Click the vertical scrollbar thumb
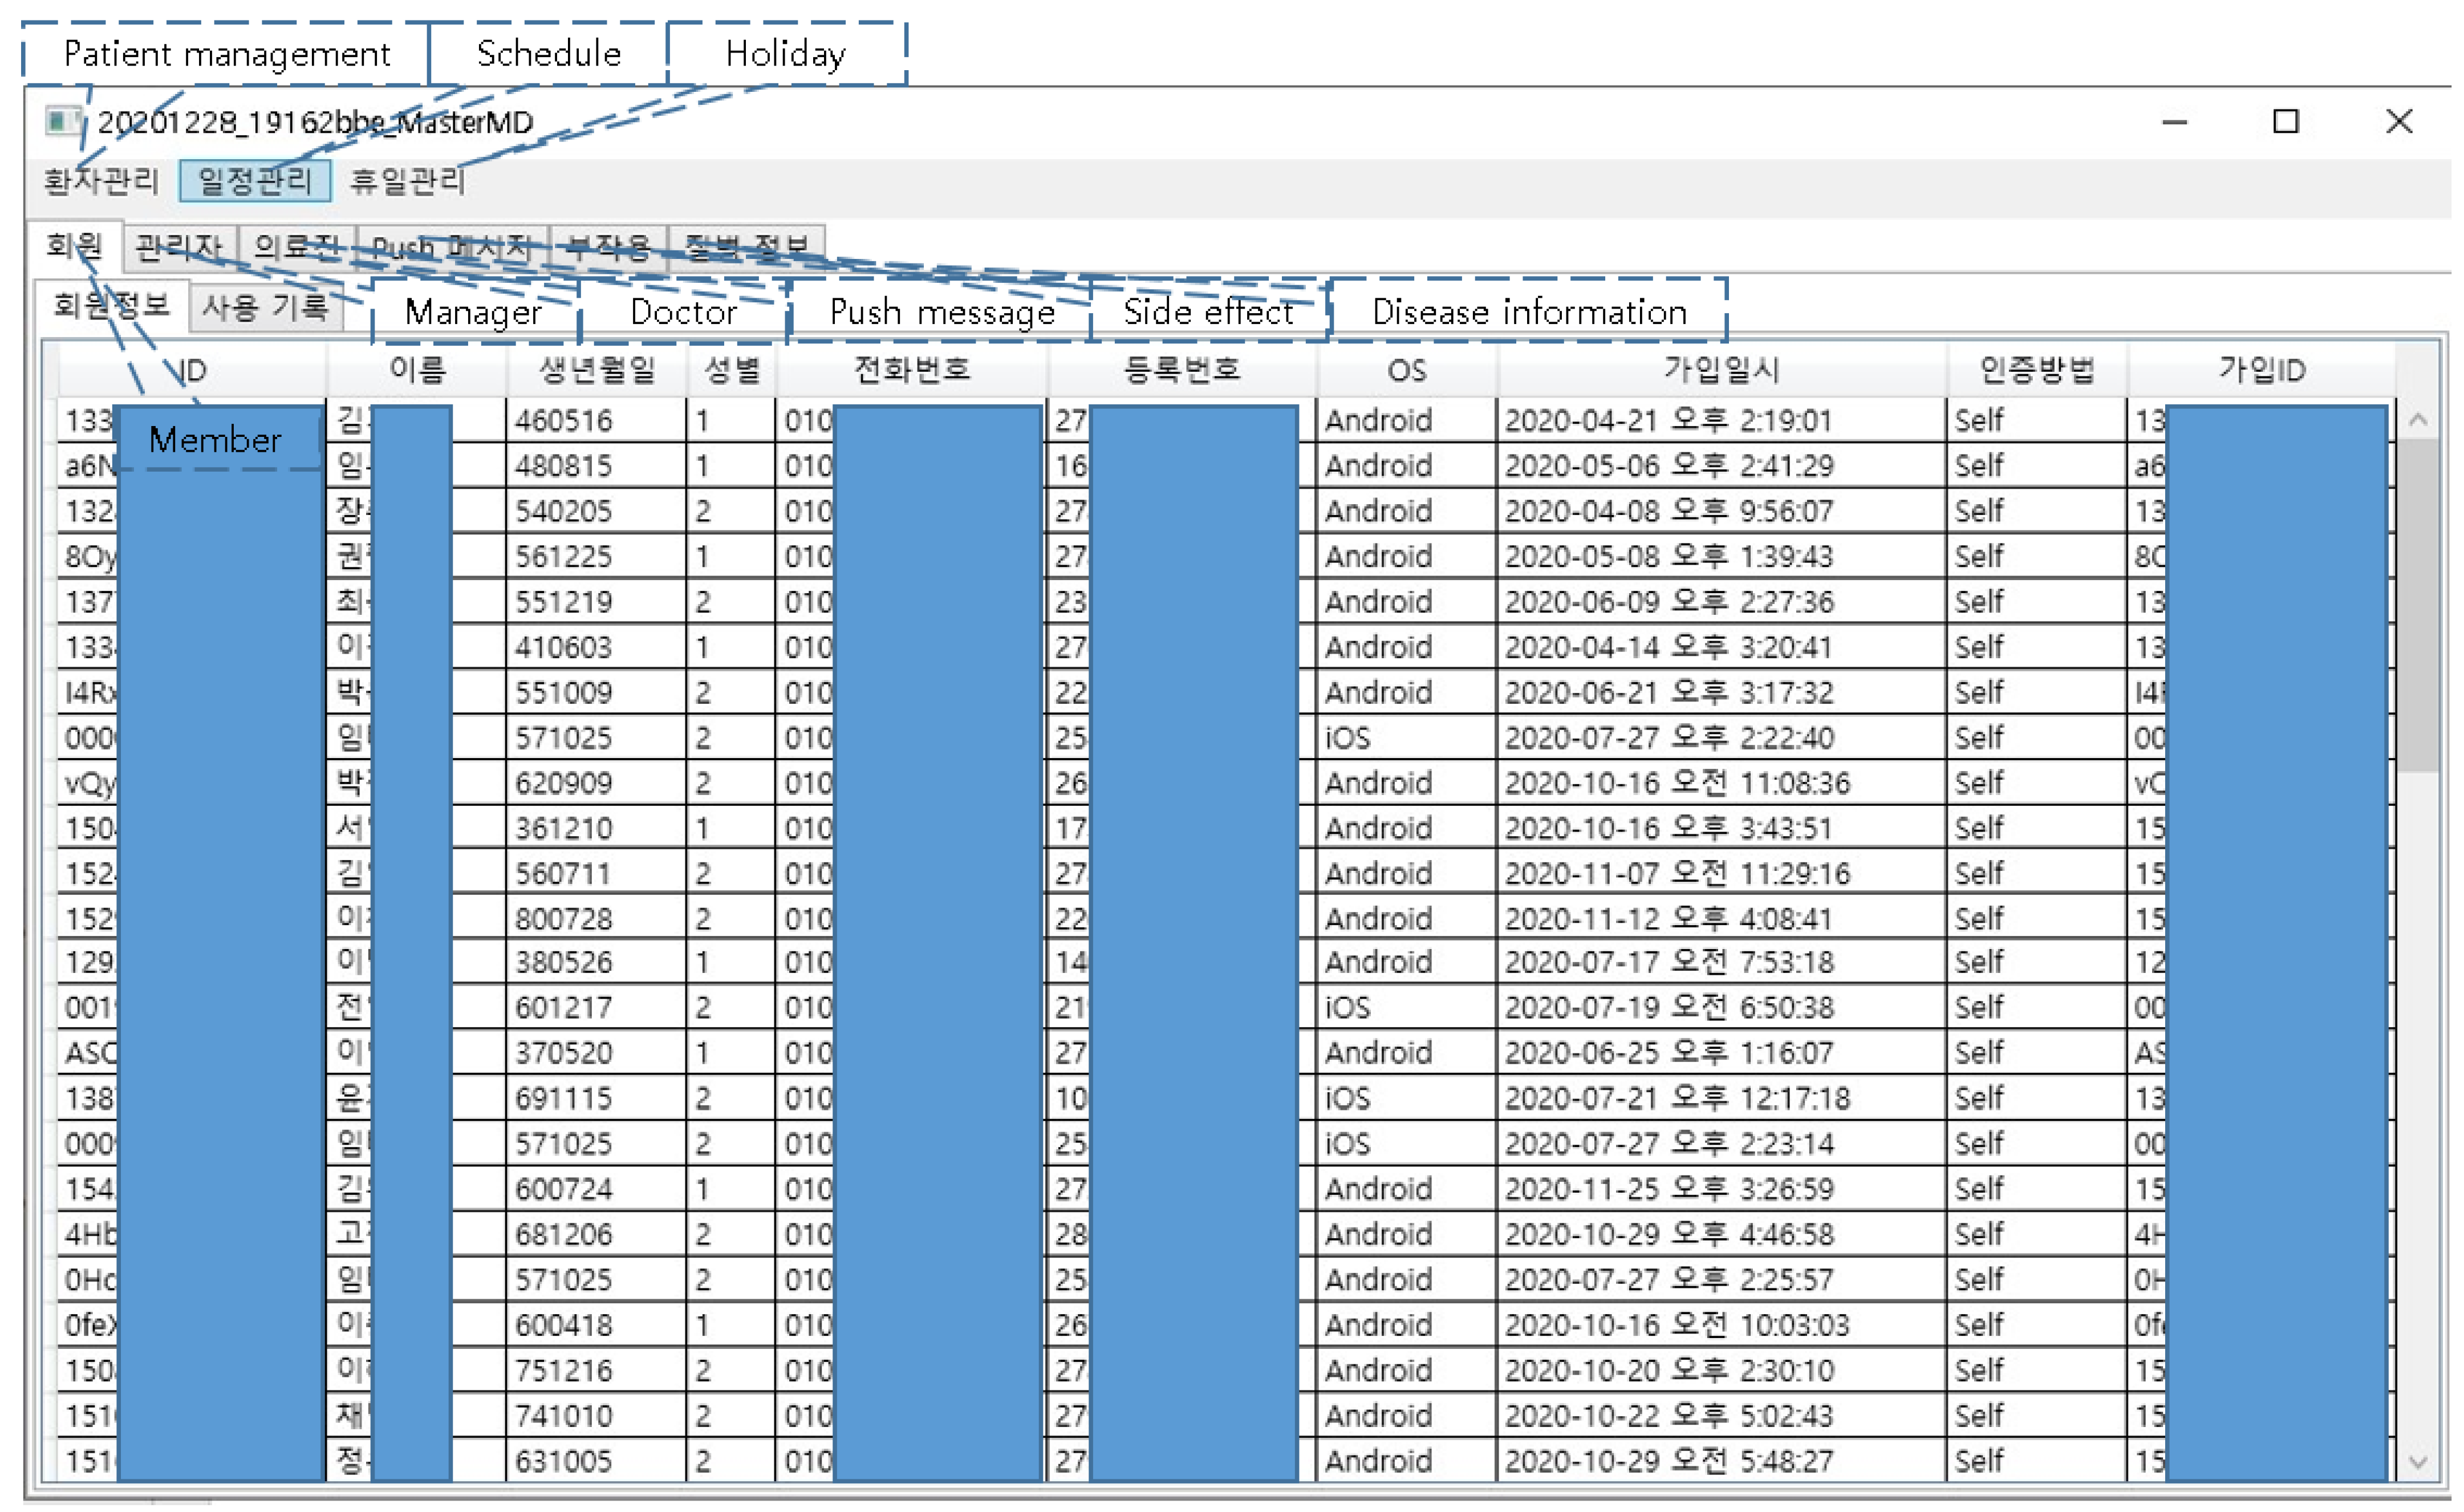The image size is (2464, 1512). (2419, 605)
